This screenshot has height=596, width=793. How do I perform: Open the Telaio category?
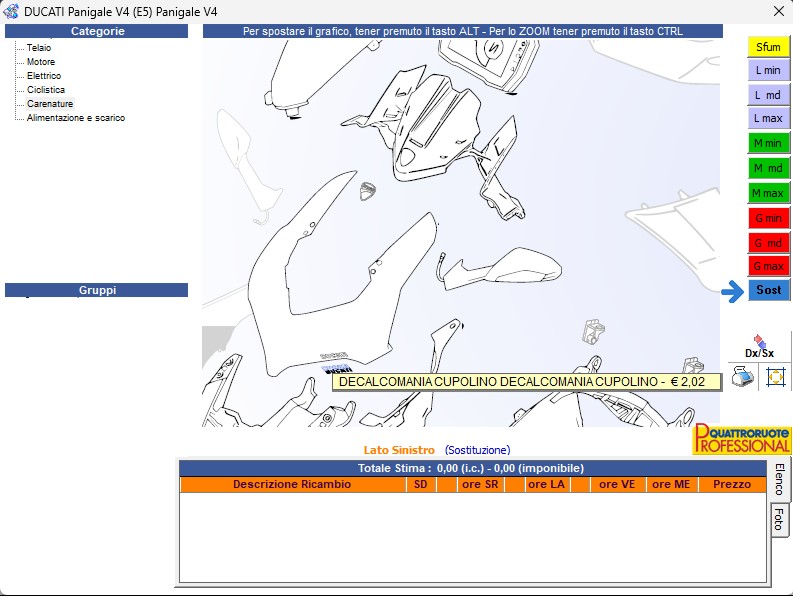click(39, 48)
